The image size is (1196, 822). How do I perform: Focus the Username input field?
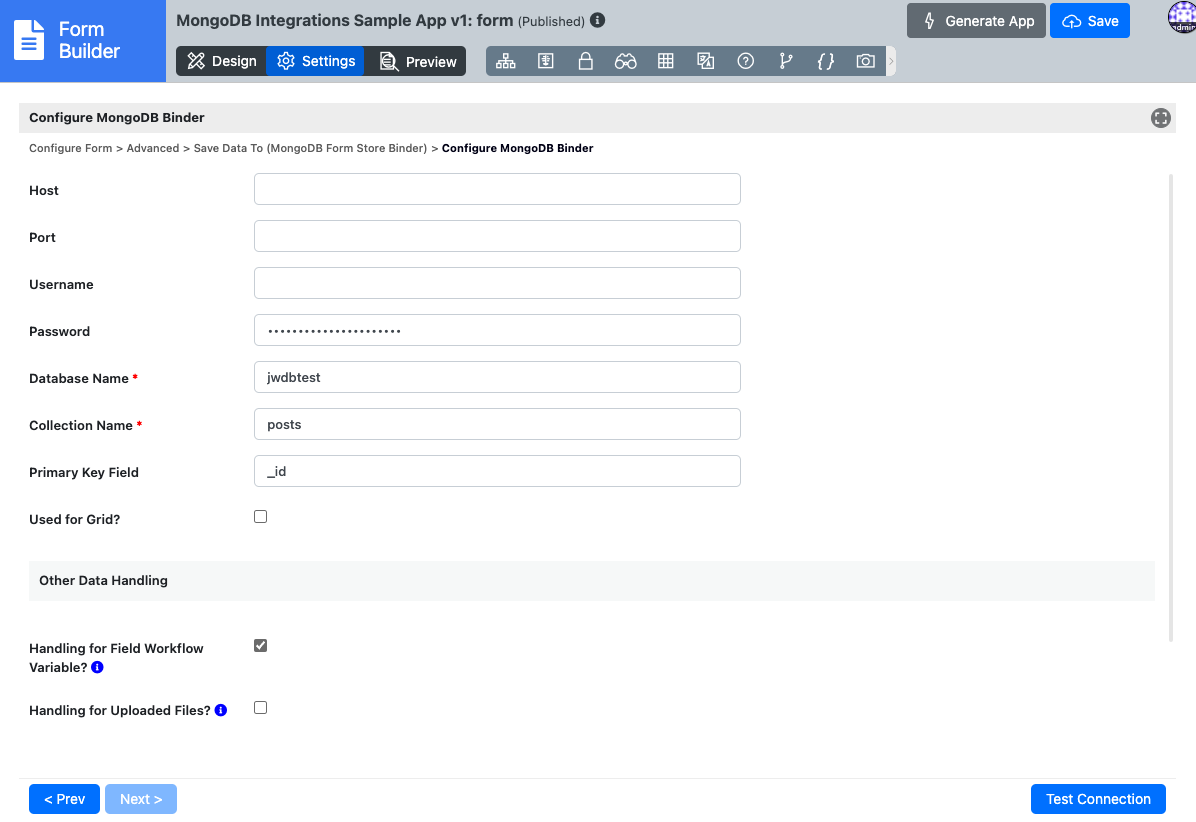[x=497, y=283]
